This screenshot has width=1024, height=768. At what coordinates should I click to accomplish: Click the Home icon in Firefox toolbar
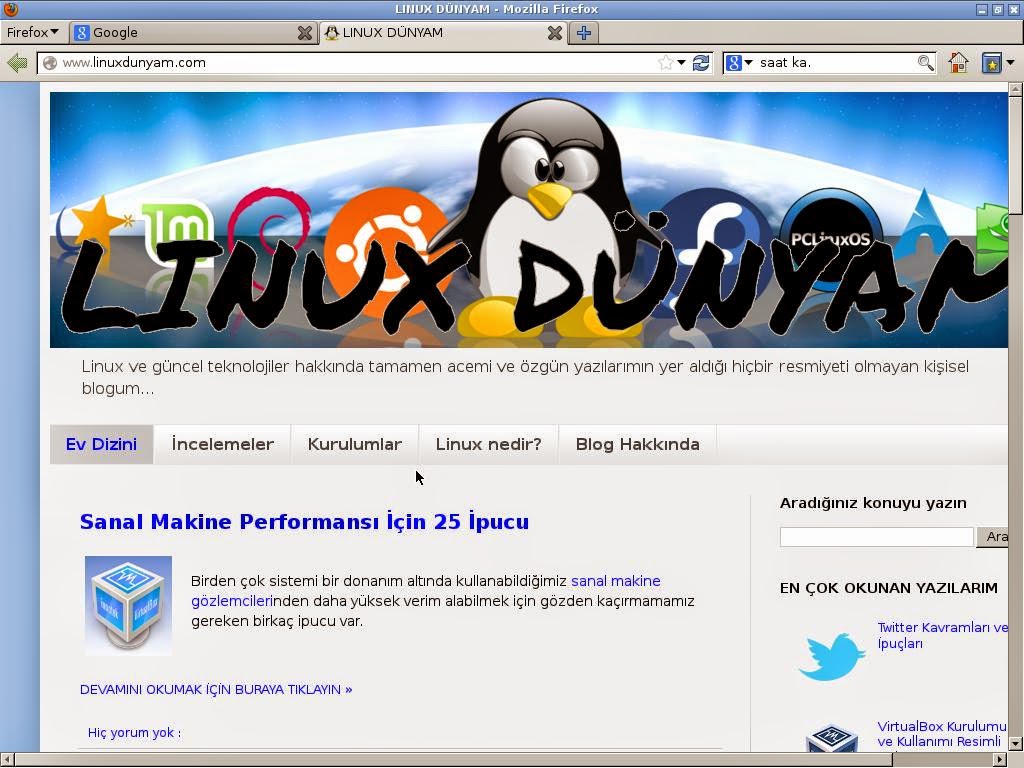pos(957,62)
